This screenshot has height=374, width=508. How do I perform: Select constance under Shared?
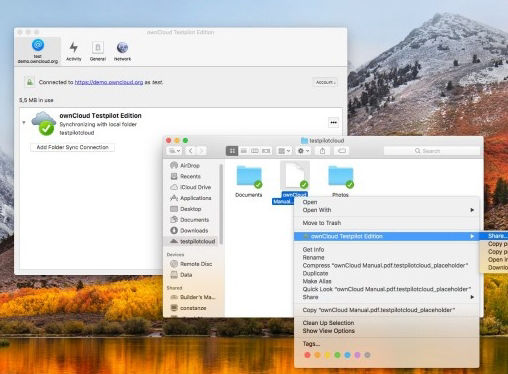(x=192, y=308)
